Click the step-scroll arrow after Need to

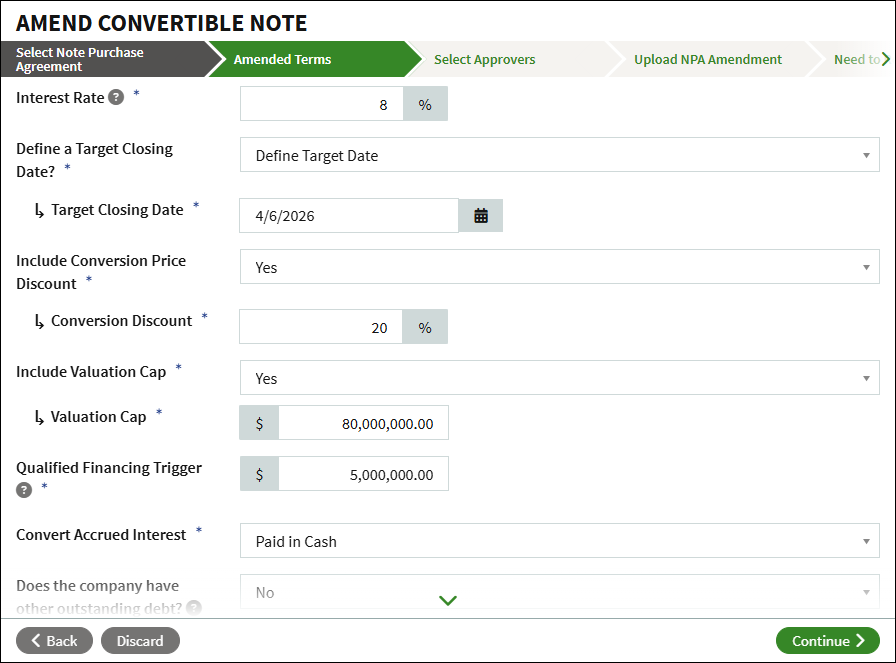[x=886, y=59]
